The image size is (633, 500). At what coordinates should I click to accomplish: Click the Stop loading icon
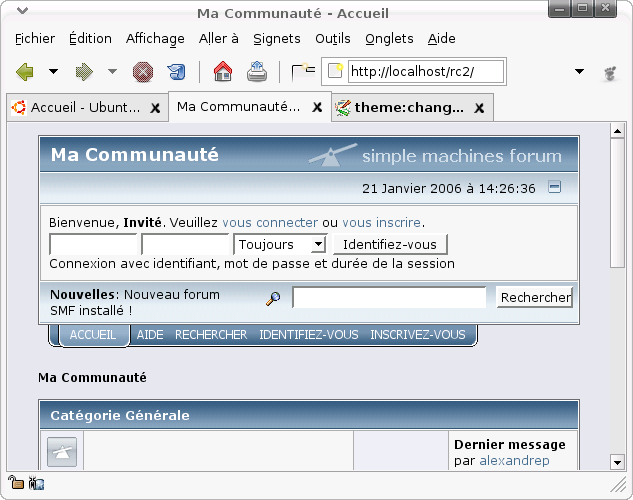[x=143, y=72]
